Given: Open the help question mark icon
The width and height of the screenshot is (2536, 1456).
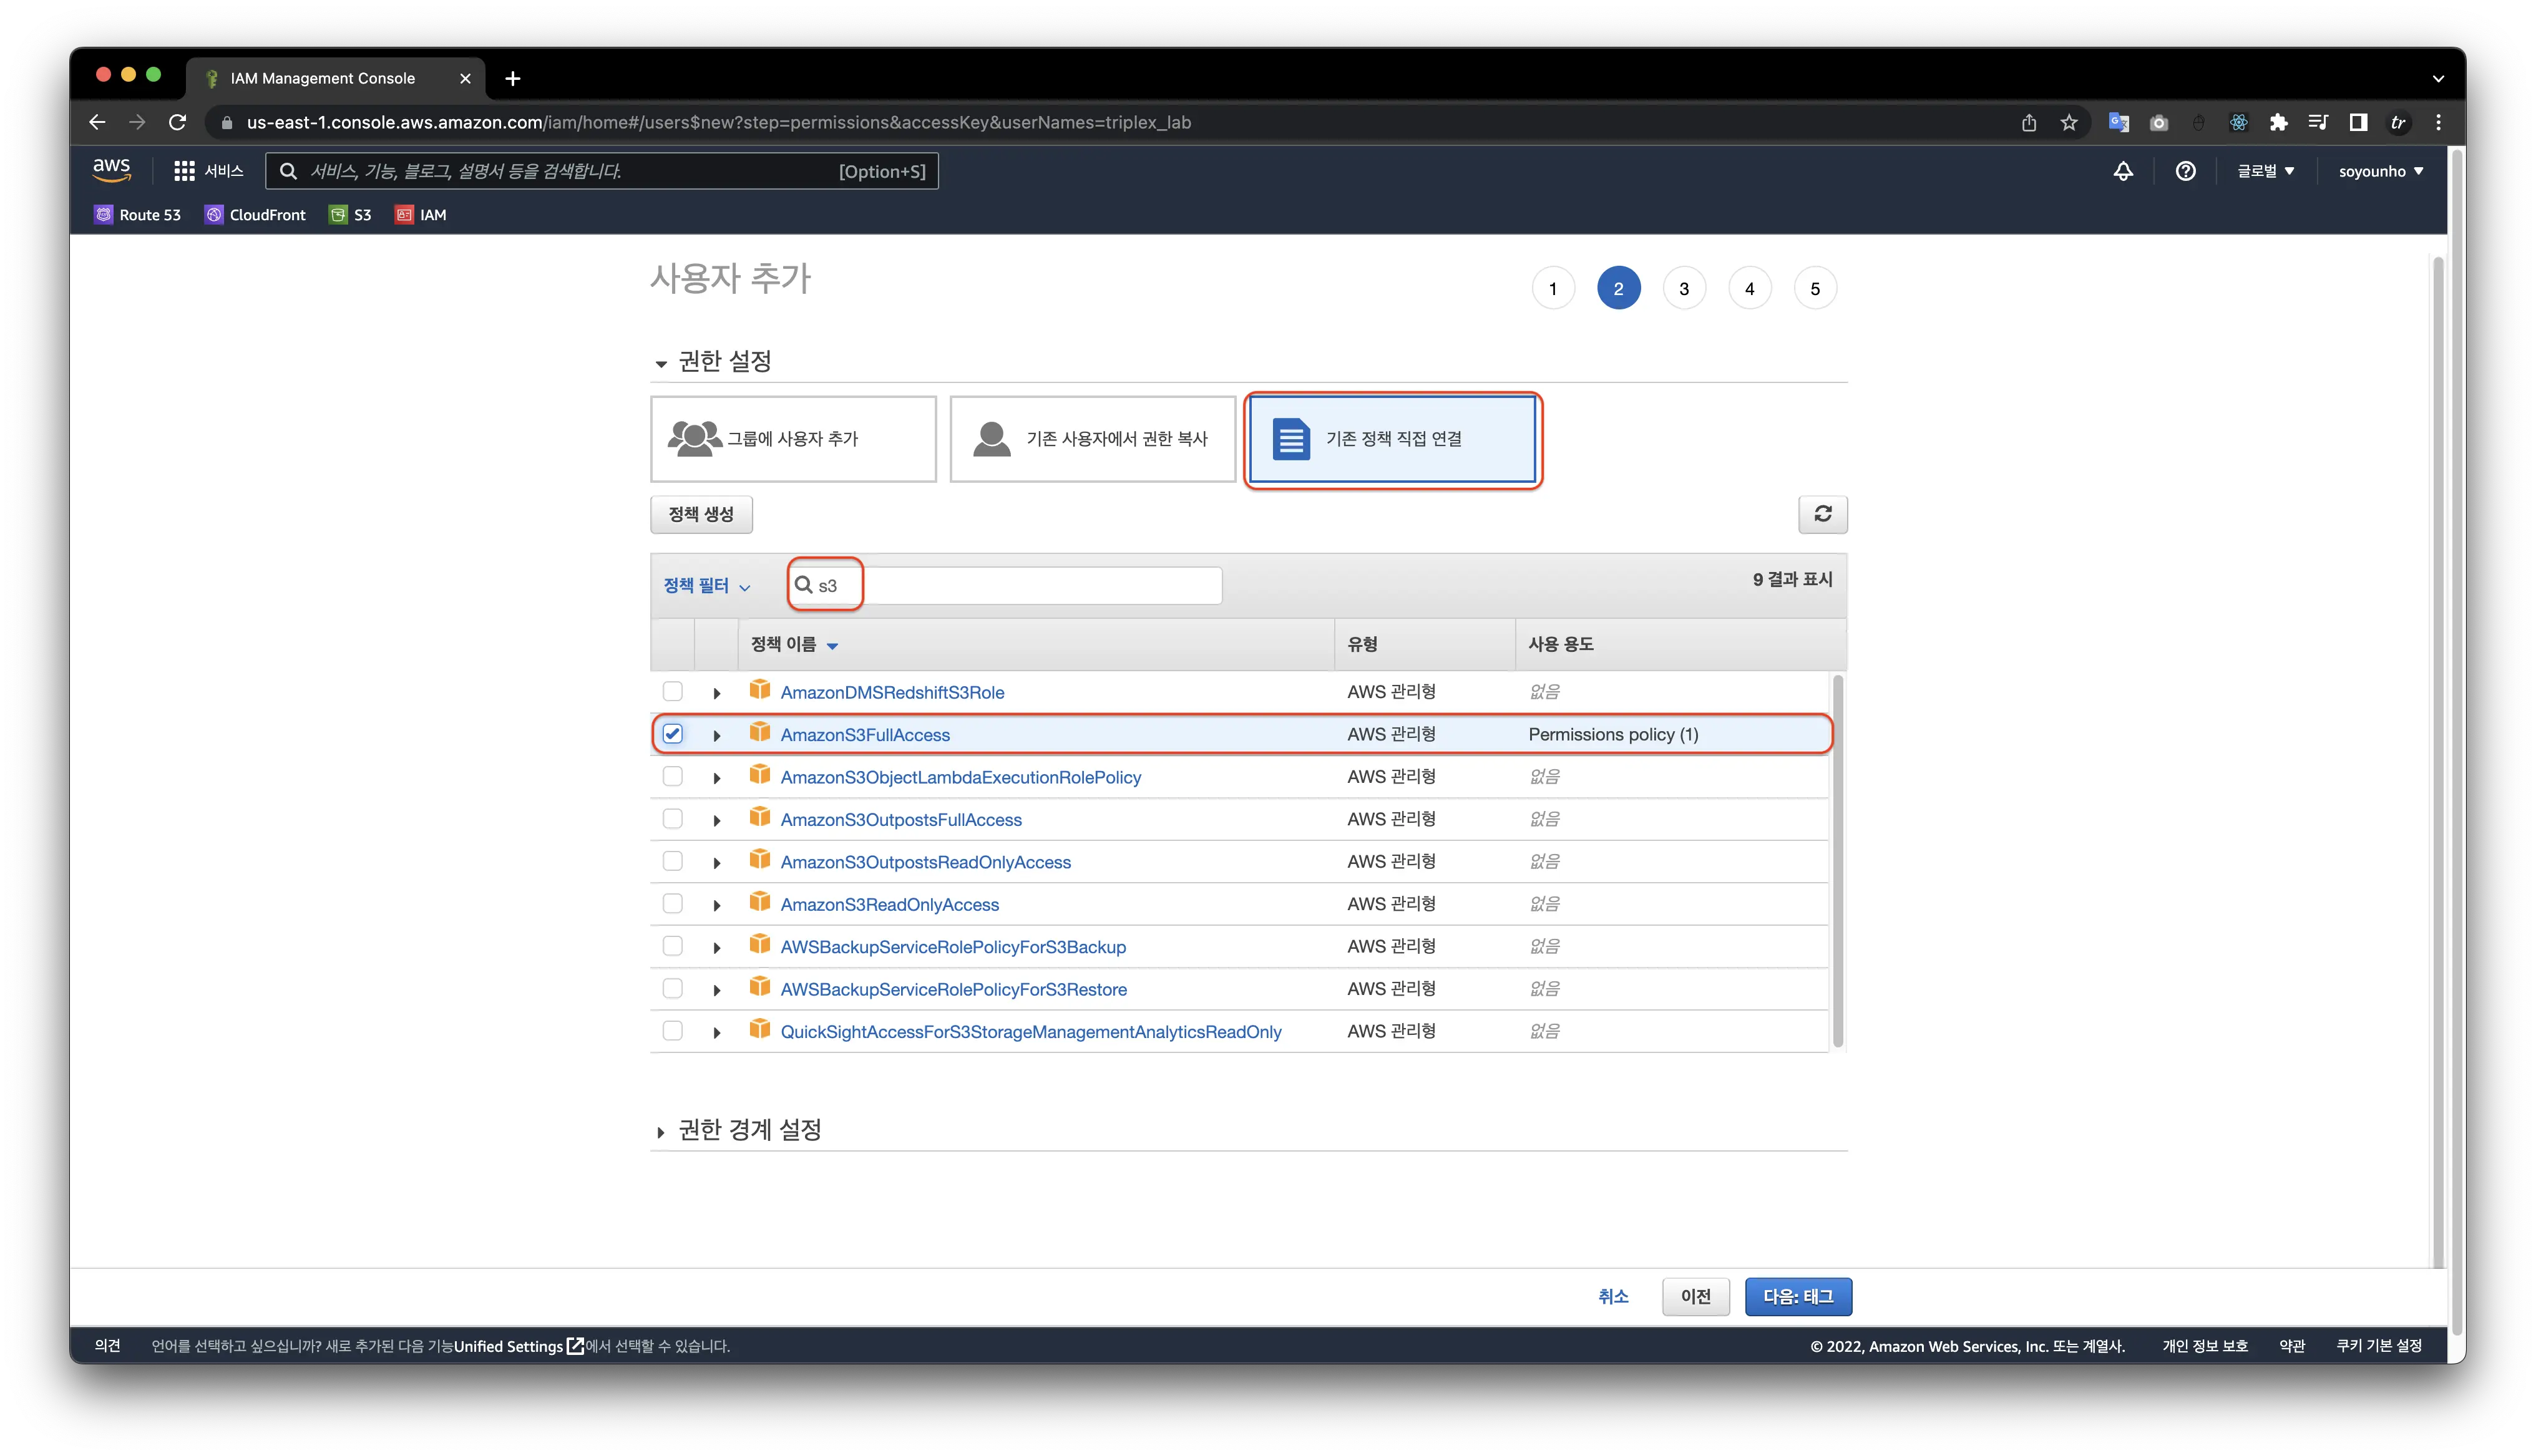Looking at the screenshot, I should tap(2185, 171).
